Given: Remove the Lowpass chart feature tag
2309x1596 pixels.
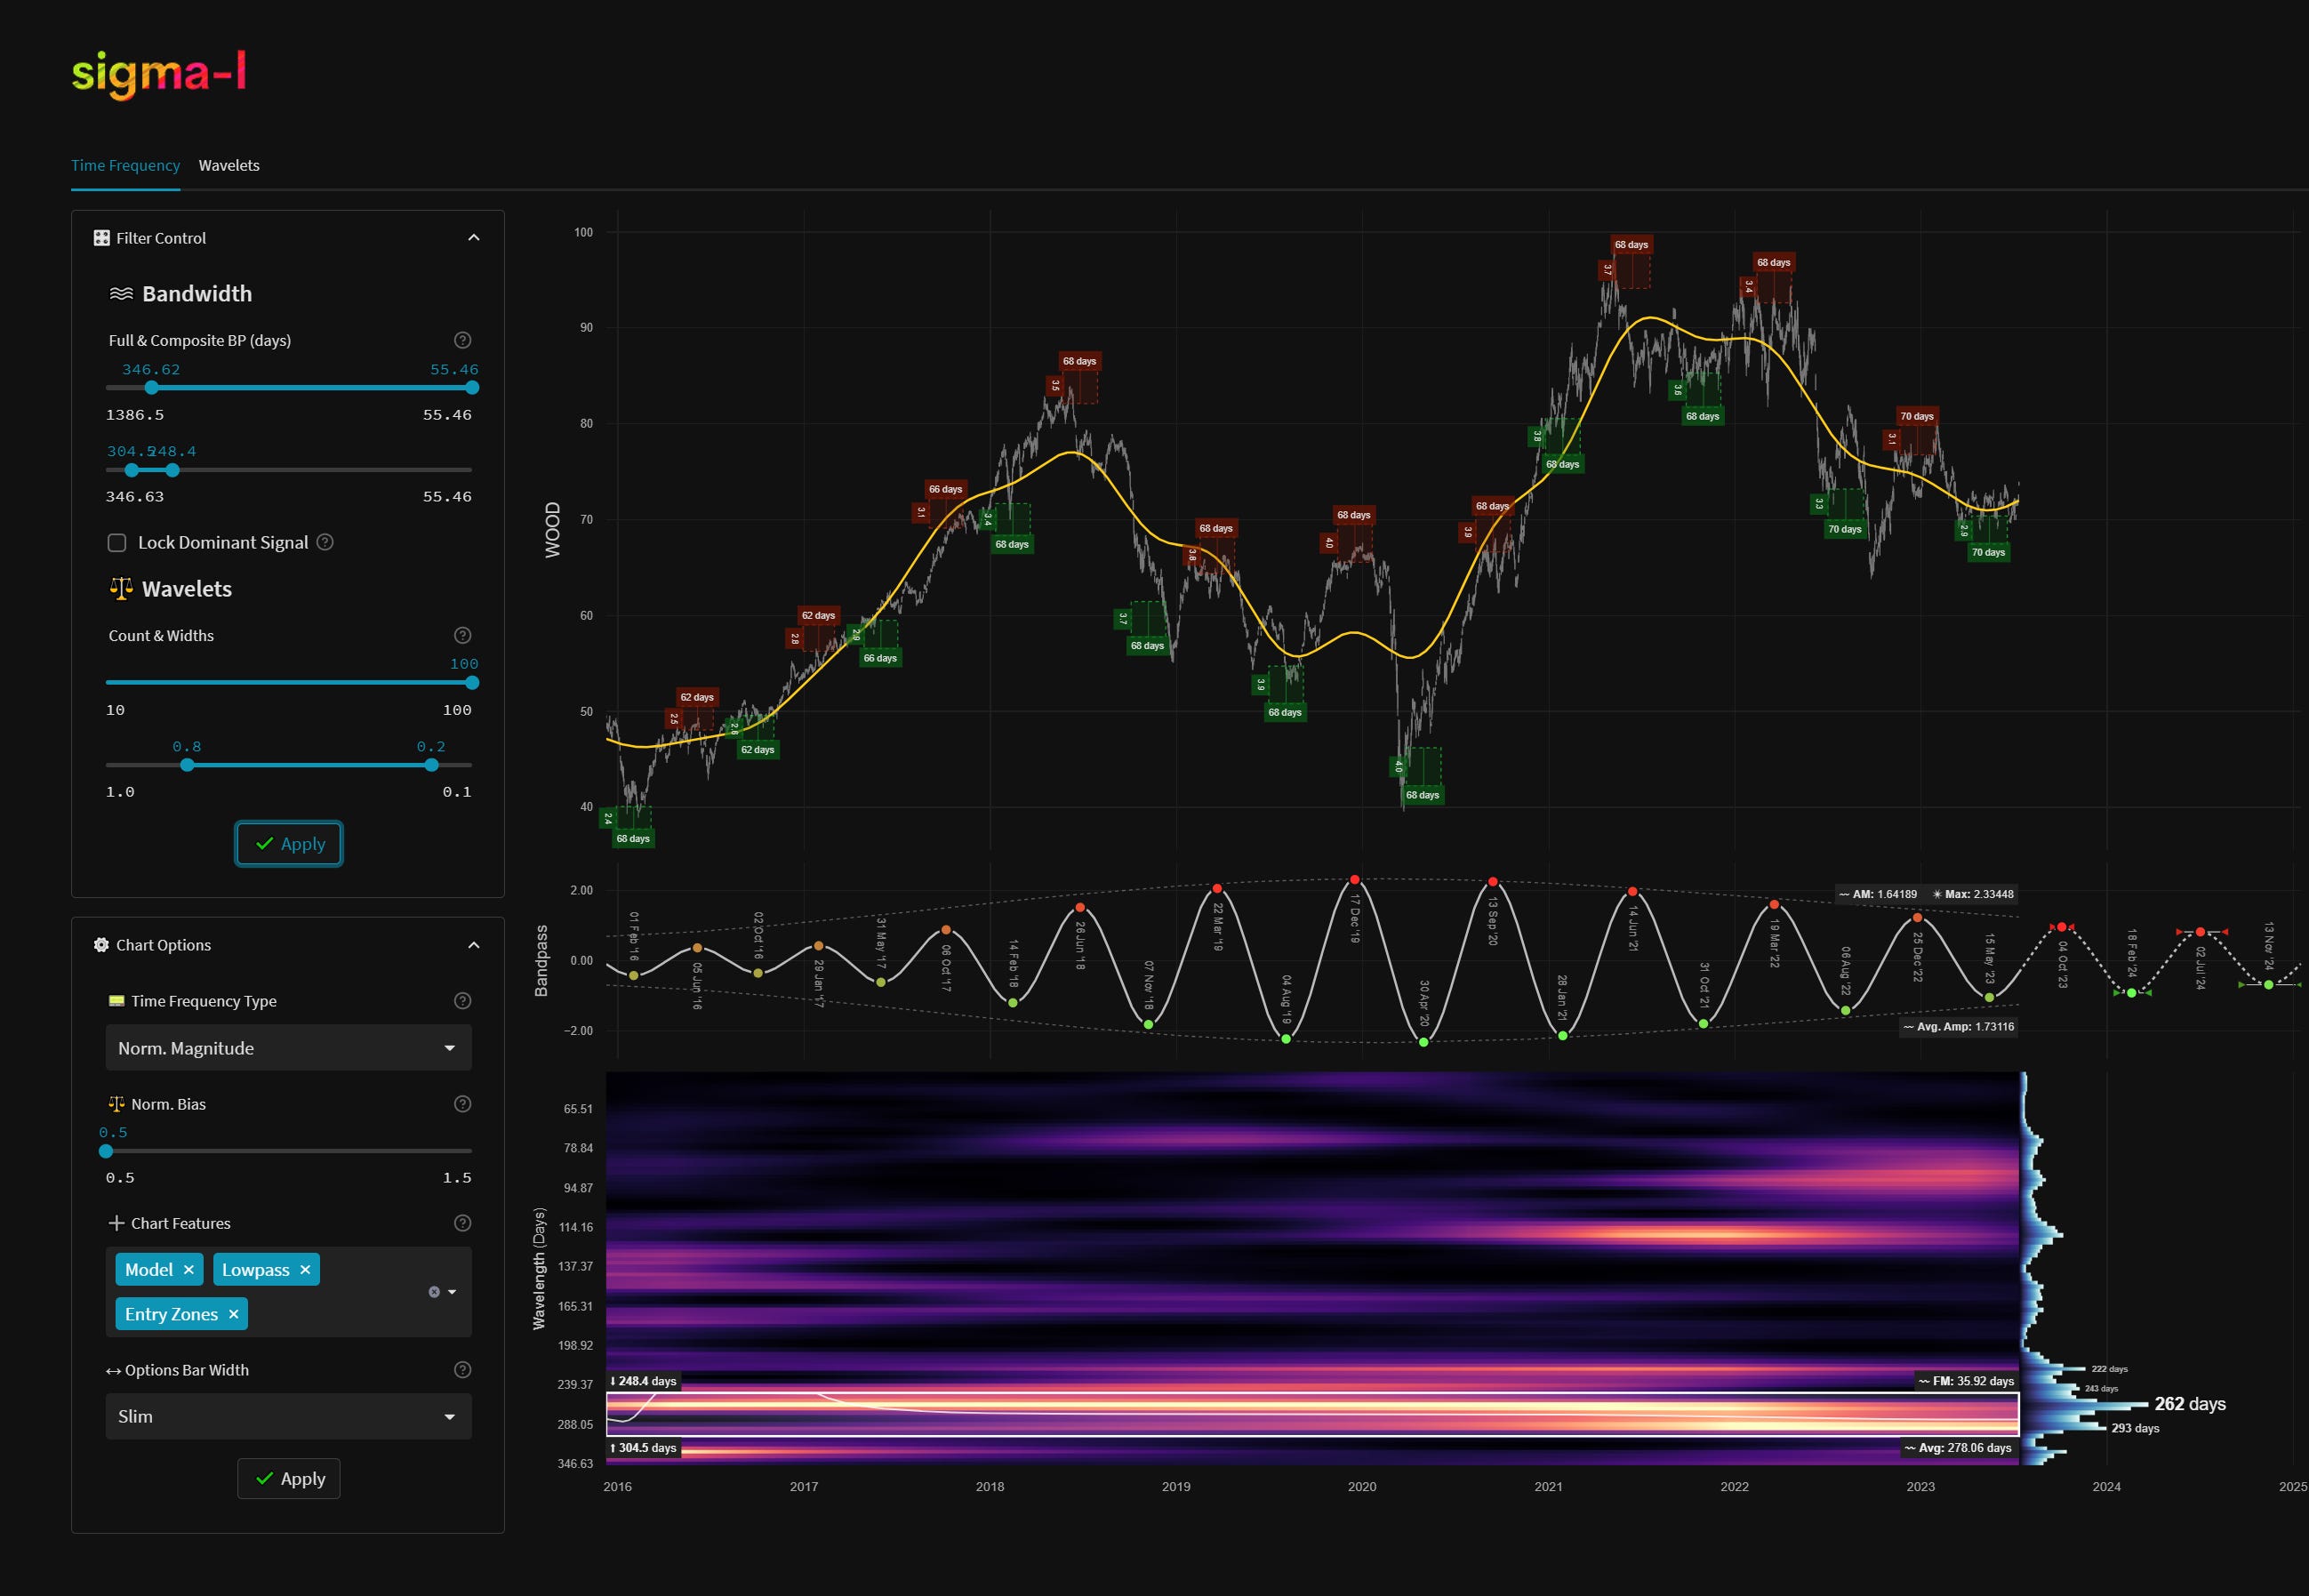Looking at the screenshot, I should [305, 1269].
